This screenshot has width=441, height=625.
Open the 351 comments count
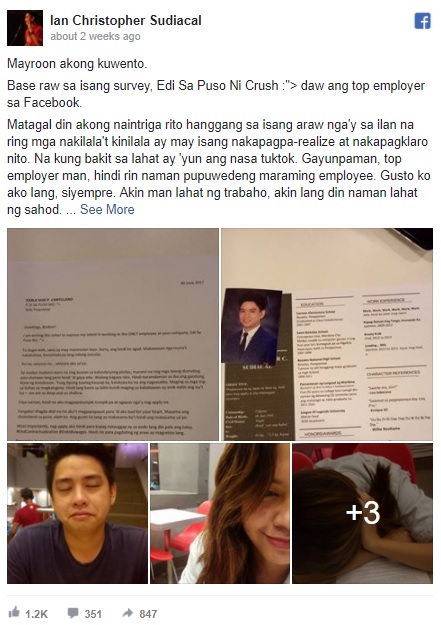[x=93, y=614]
